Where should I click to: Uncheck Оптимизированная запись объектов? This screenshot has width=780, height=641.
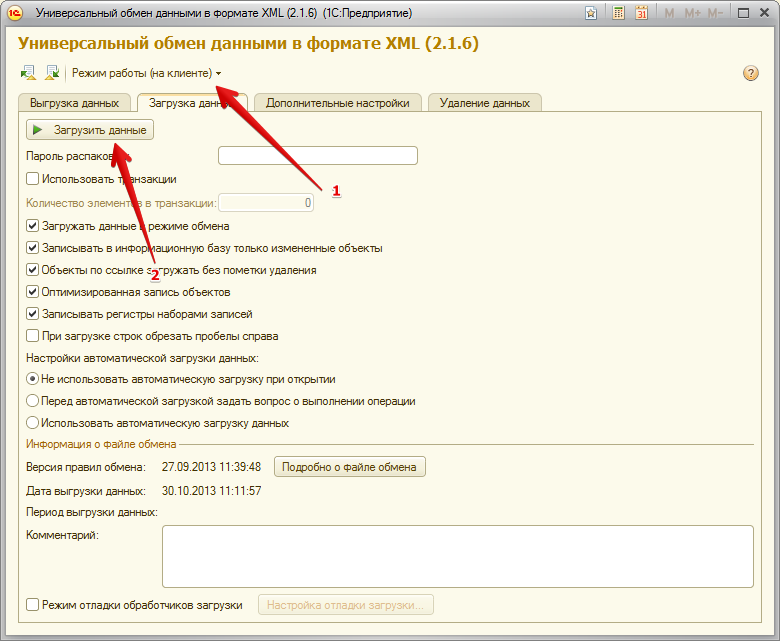[x=33, y=292]
